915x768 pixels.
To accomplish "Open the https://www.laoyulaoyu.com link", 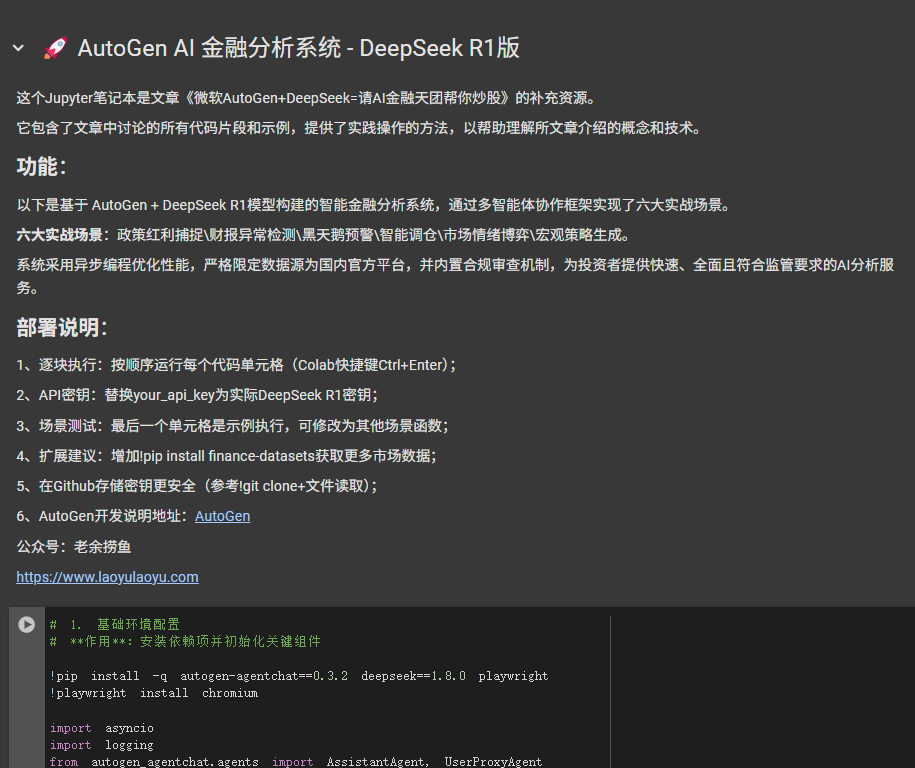I will [x=107, y=577].
